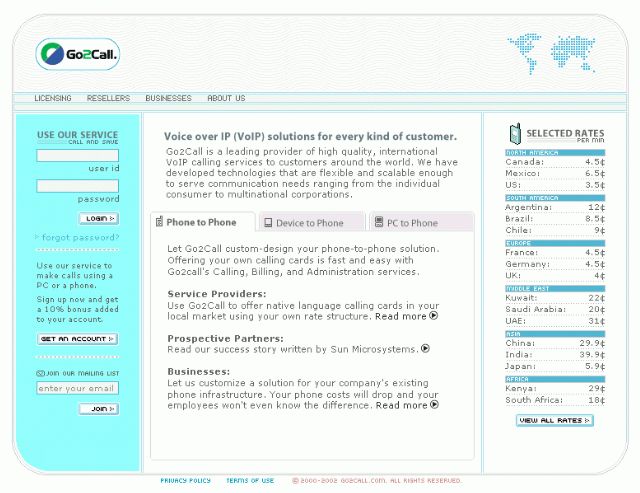Focus the enter your email field
Image resolution: width=640 pixels, height=493 pixels.
click(78, 388)
